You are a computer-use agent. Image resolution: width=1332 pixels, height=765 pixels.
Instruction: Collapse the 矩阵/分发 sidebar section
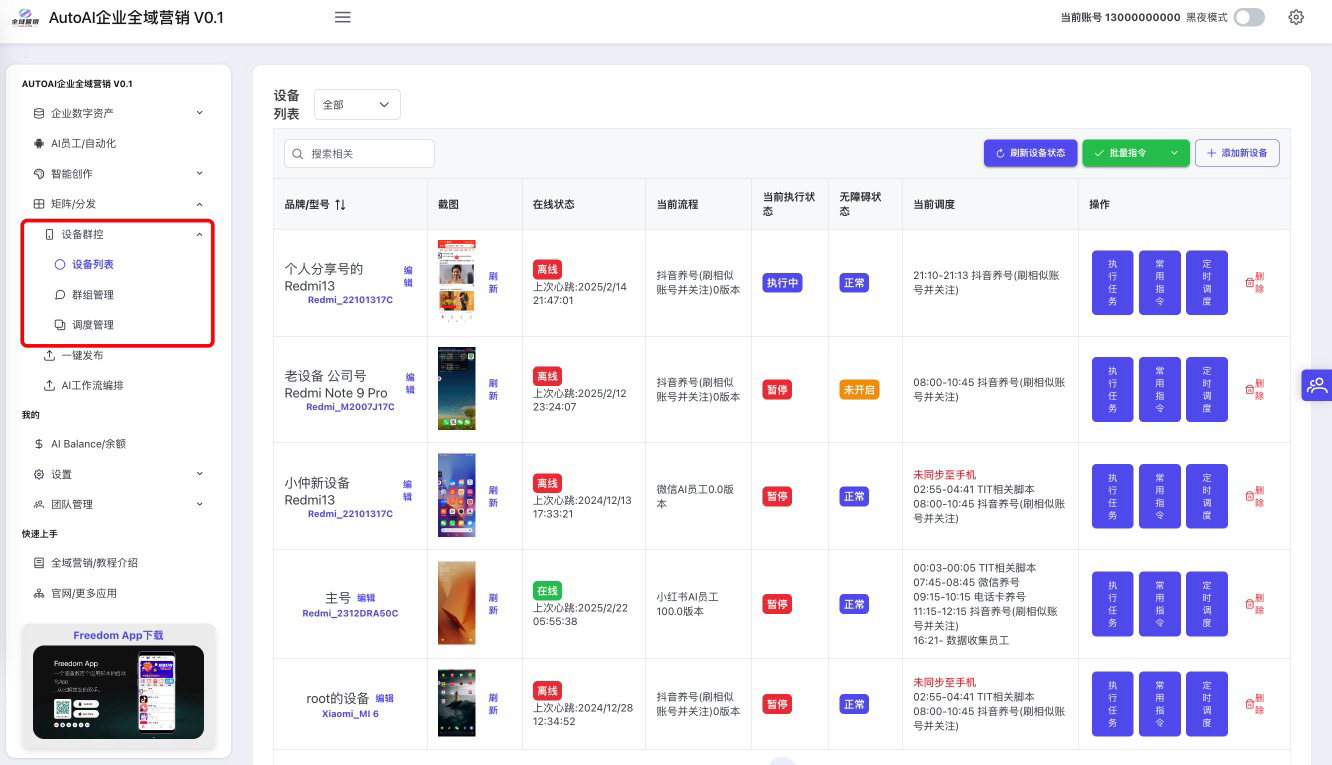click(x=119, y=204)
